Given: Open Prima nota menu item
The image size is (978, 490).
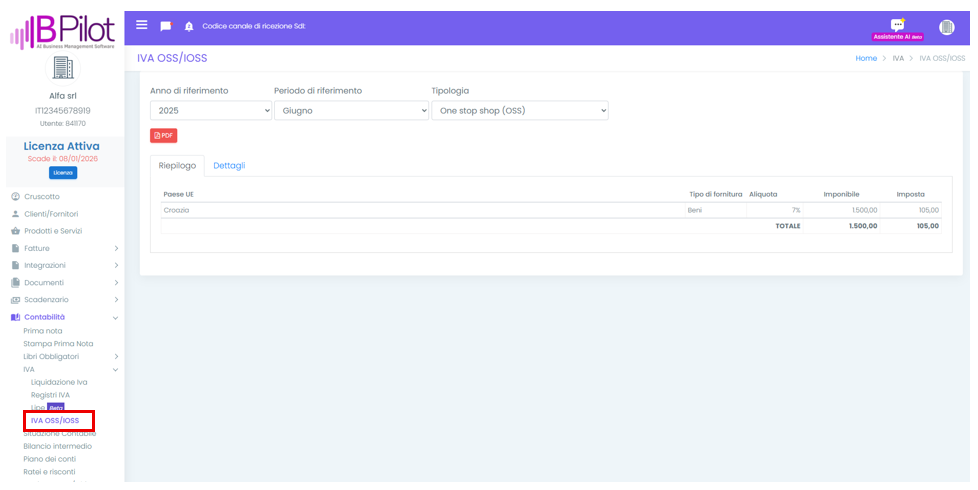Looking at the screenshot, I should point(43,331).
